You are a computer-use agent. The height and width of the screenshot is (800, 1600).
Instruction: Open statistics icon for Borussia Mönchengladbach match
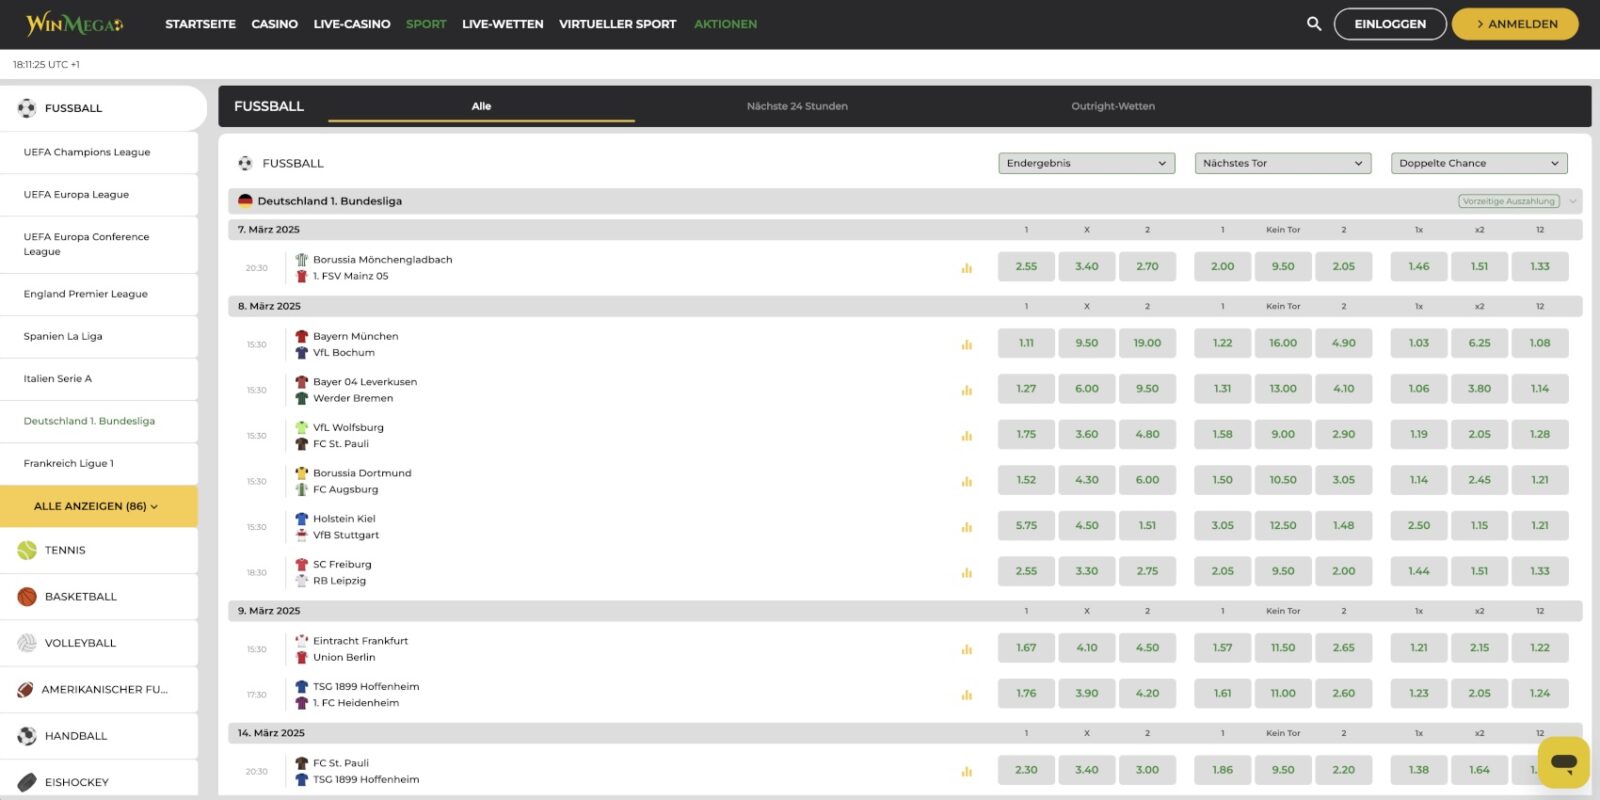[x=967, y=268]
